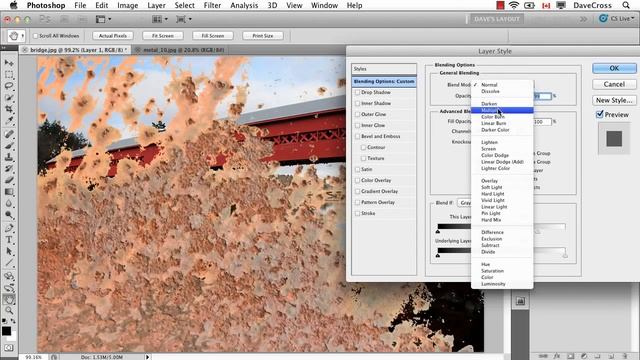Click the zoom percentage field in status bar
640x360 pixels.
(33, 357)
